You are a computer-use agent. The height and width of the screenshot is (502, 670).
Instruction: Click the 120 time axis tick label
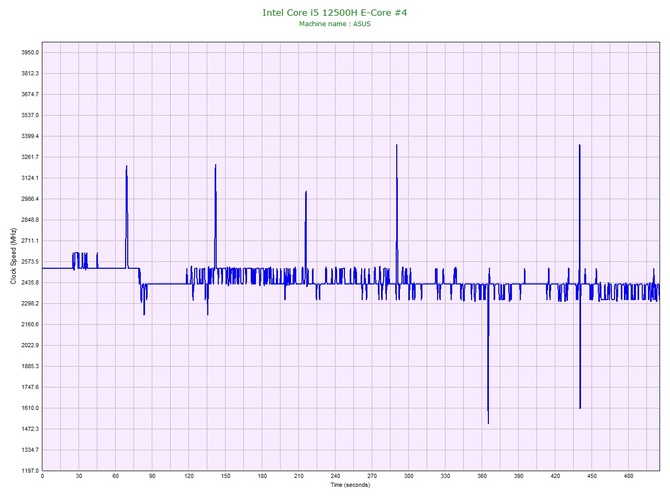[x=189, y=476]
